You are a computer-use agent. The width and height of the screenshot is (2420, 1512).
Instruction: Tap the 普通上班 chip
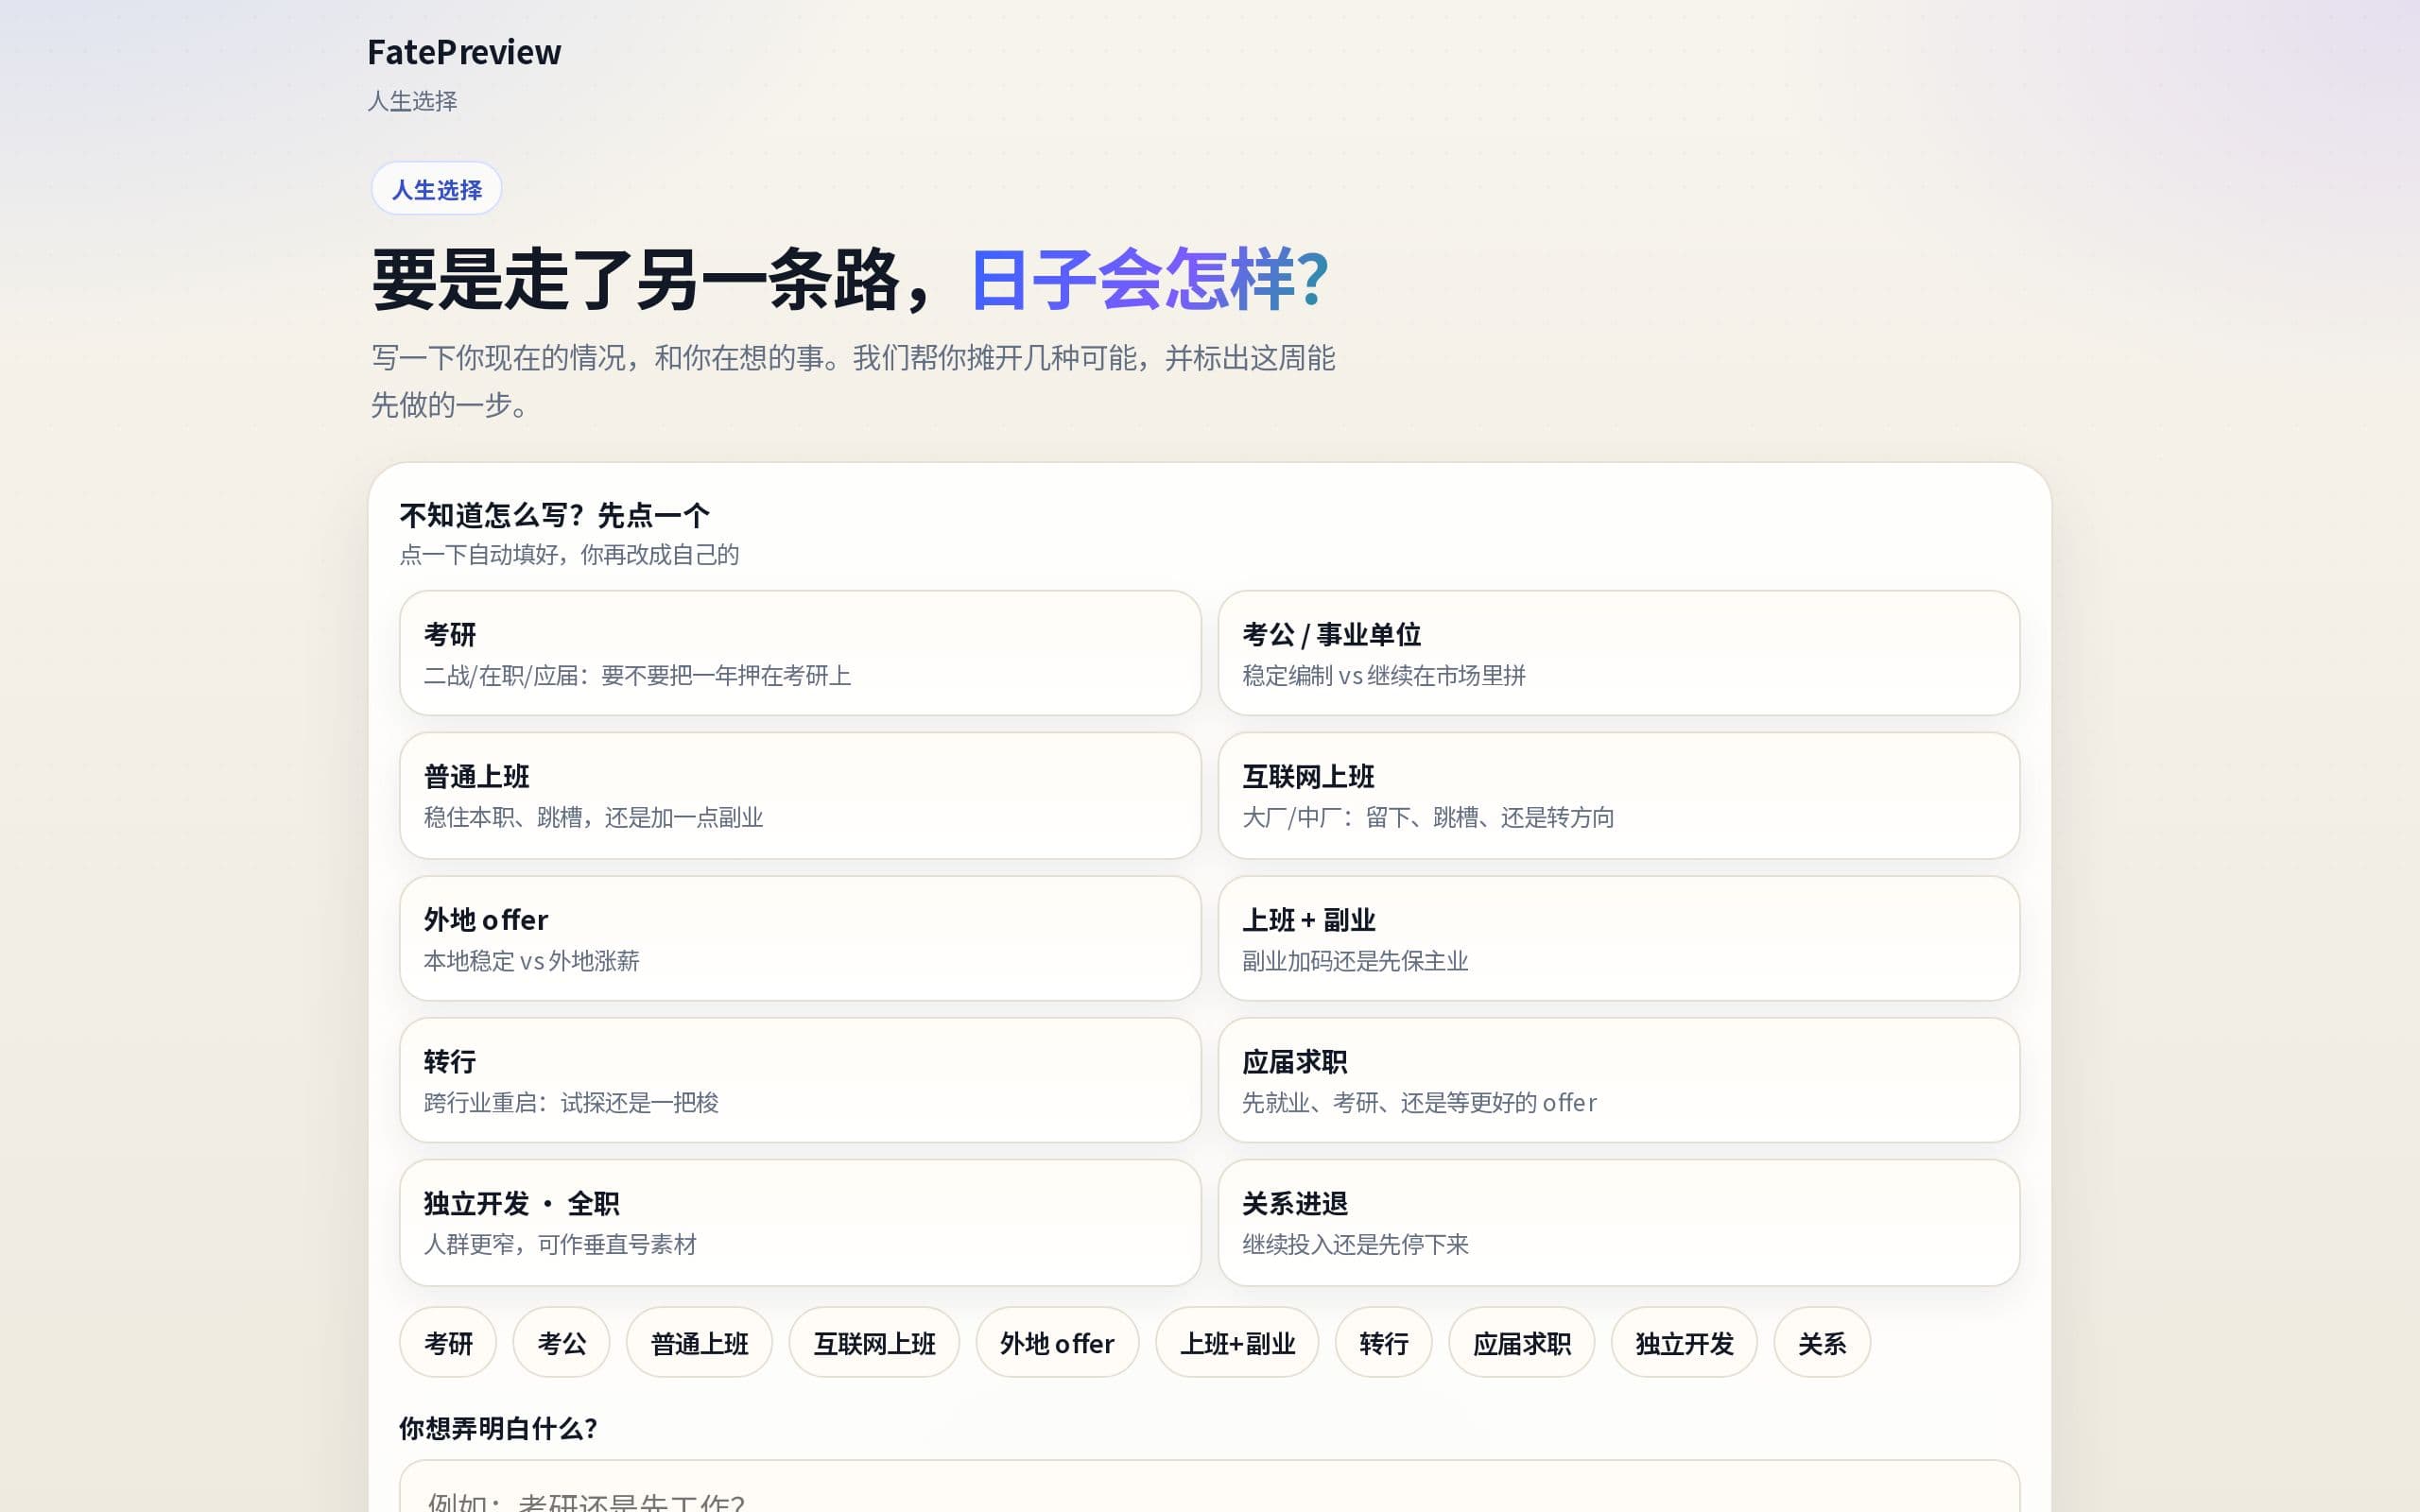(699, 1342)
